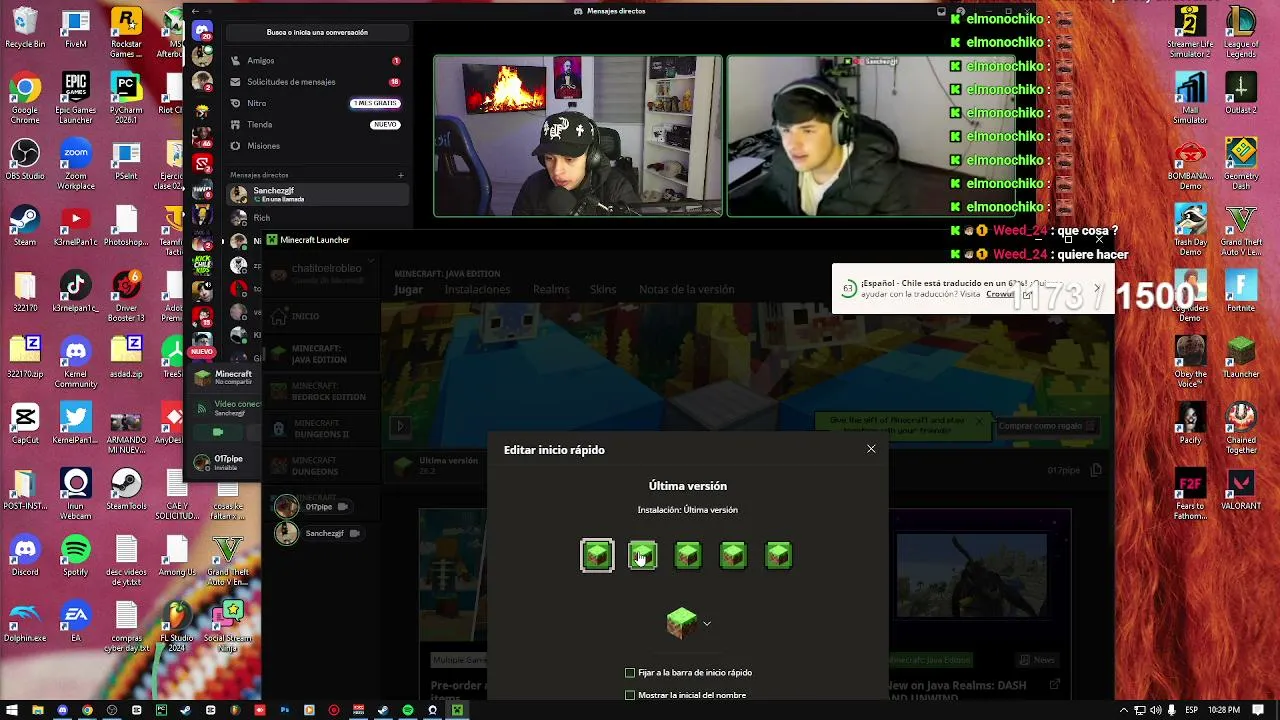The width and height of the screenshot is (1280, 720).
Task: Open 'Solicitudes de mensajes' in Discord
Action: (316, 82)
